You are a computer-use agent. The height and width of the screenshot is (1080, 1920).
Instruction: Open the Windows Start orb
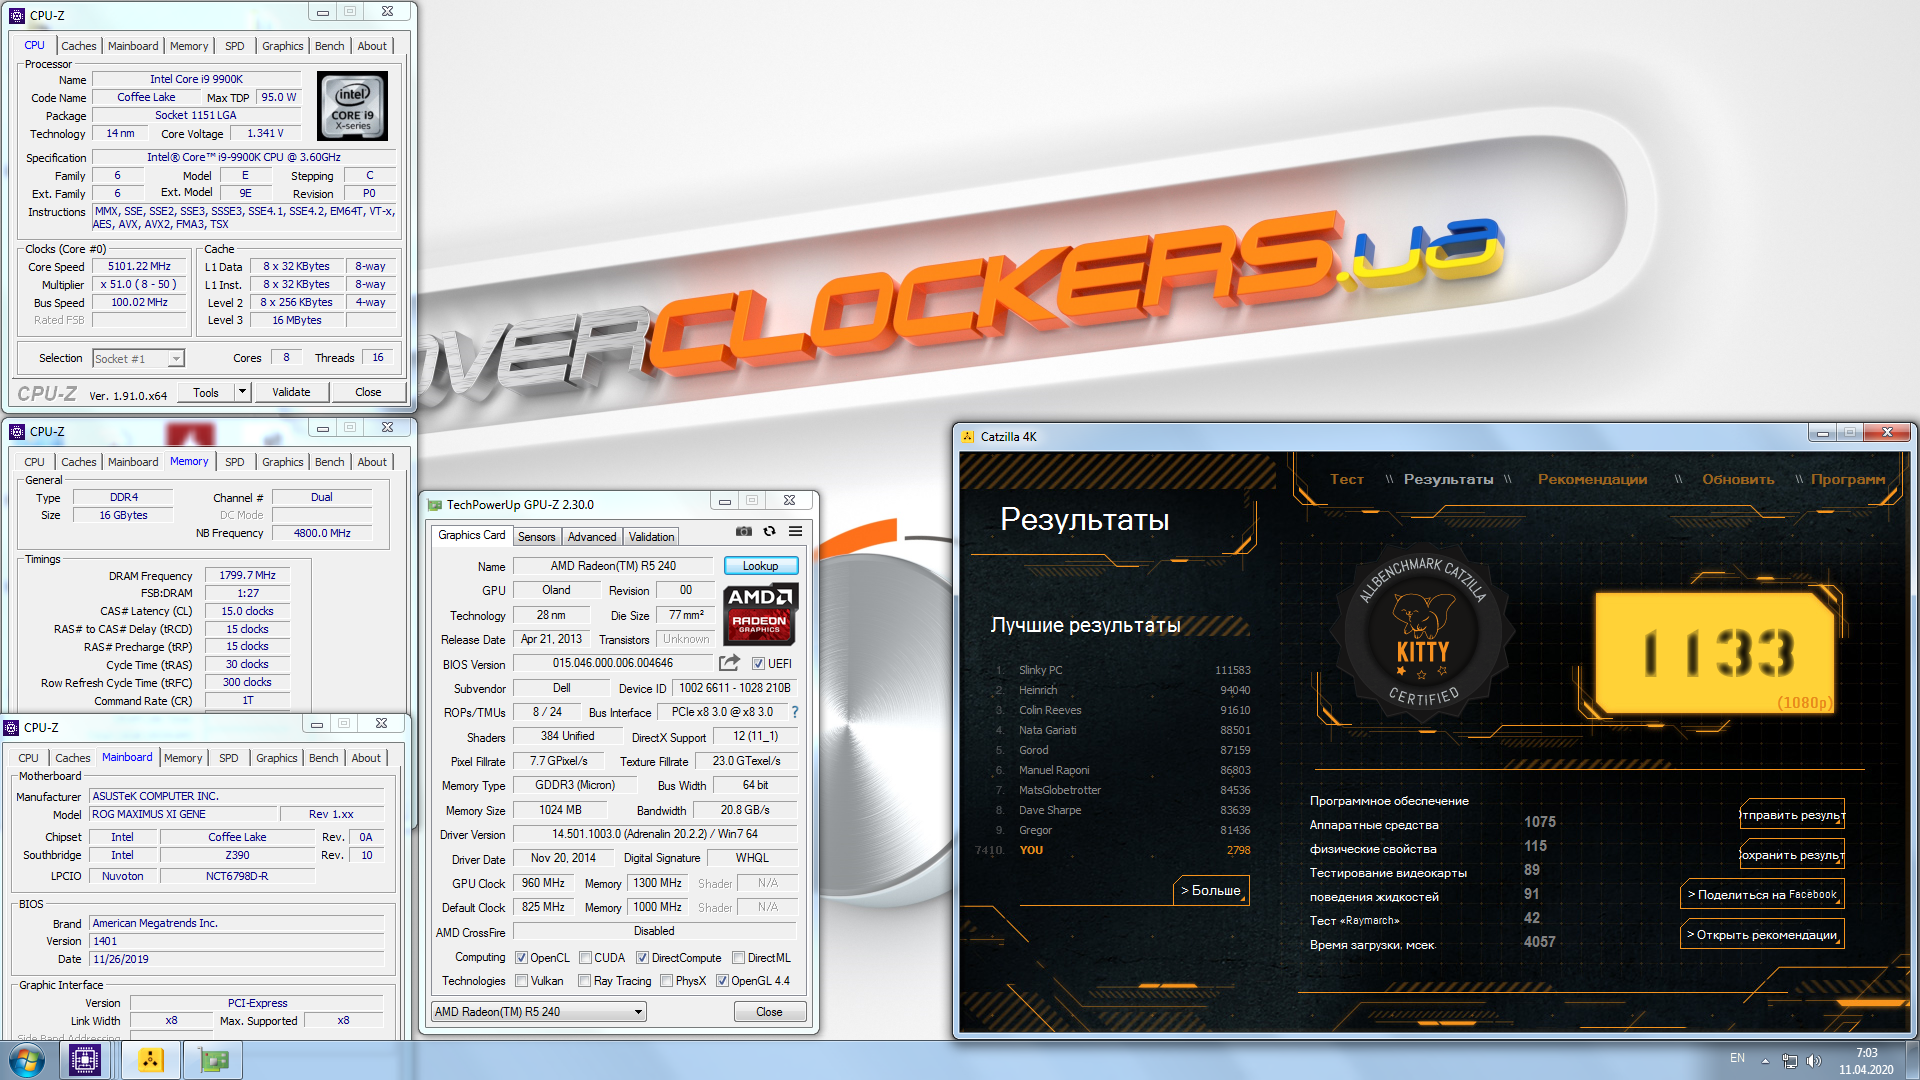point(27,1060)
